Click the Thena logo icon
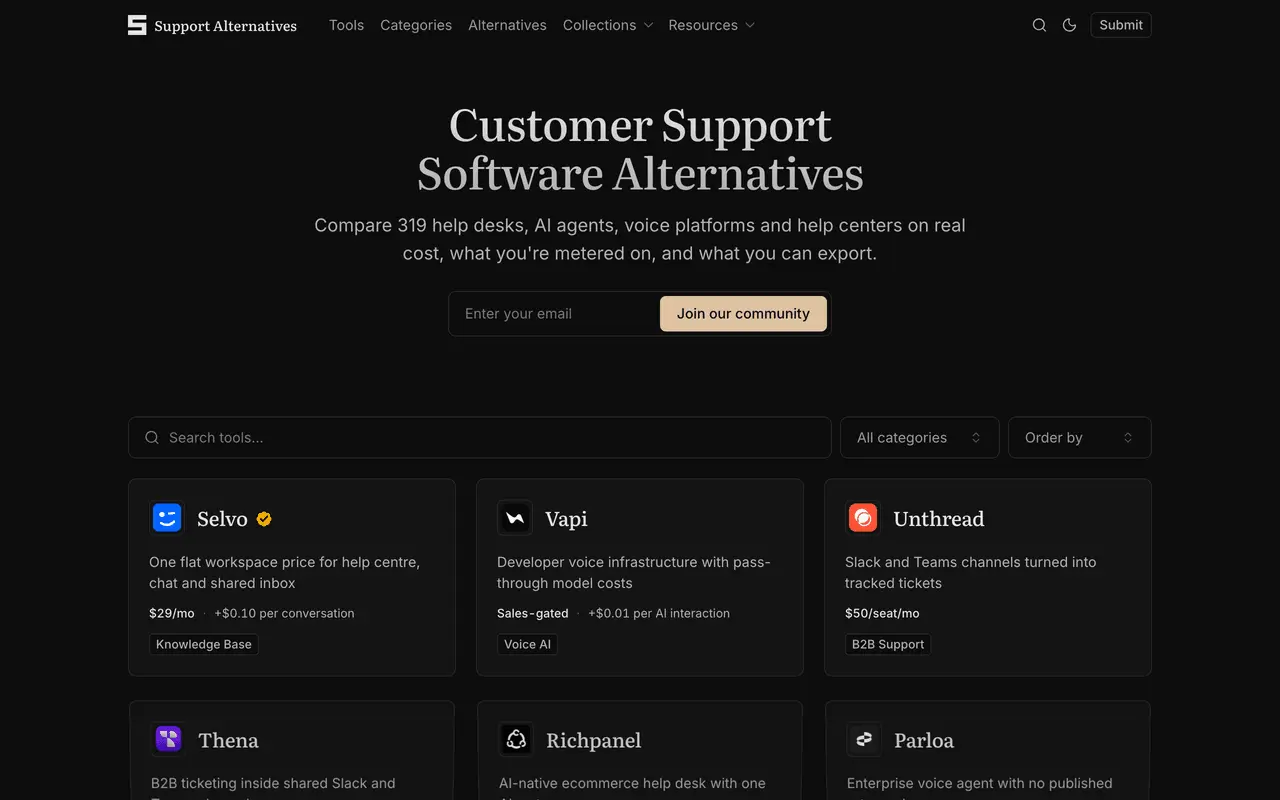Viewport: 1280px width, 800px height. point(168,740)
